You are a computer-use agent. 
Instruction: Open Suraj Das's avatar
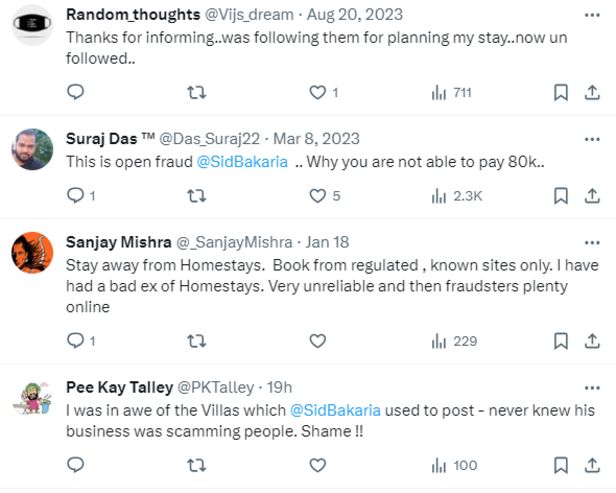point(32,148)
